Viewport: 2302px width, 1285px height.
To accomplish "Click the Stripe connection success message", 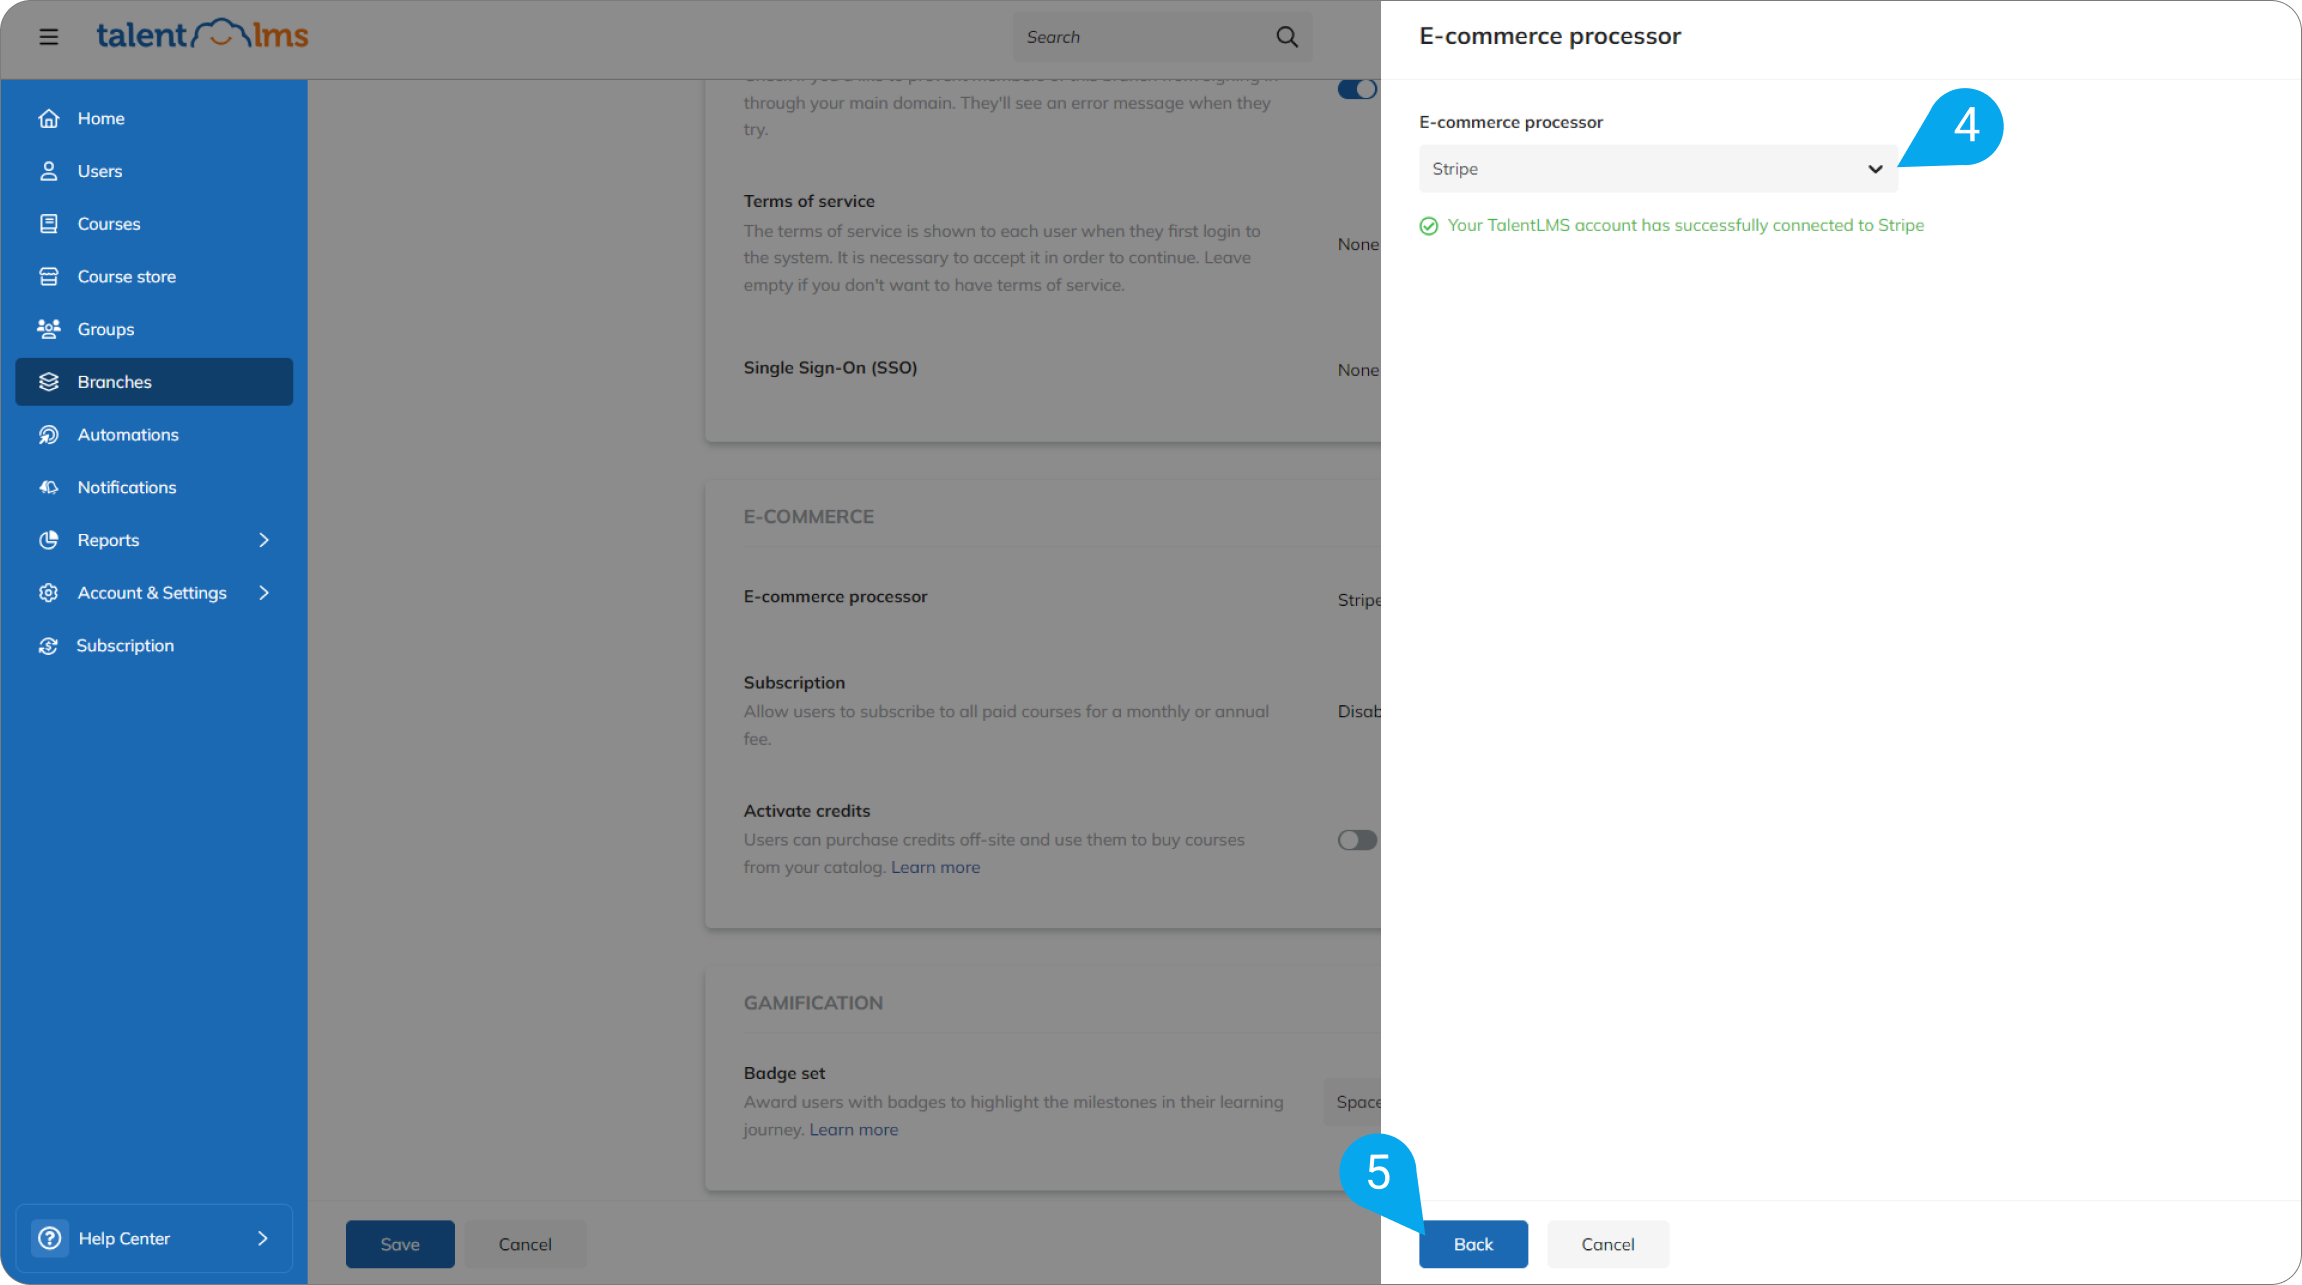I will tap(1686, 225).
